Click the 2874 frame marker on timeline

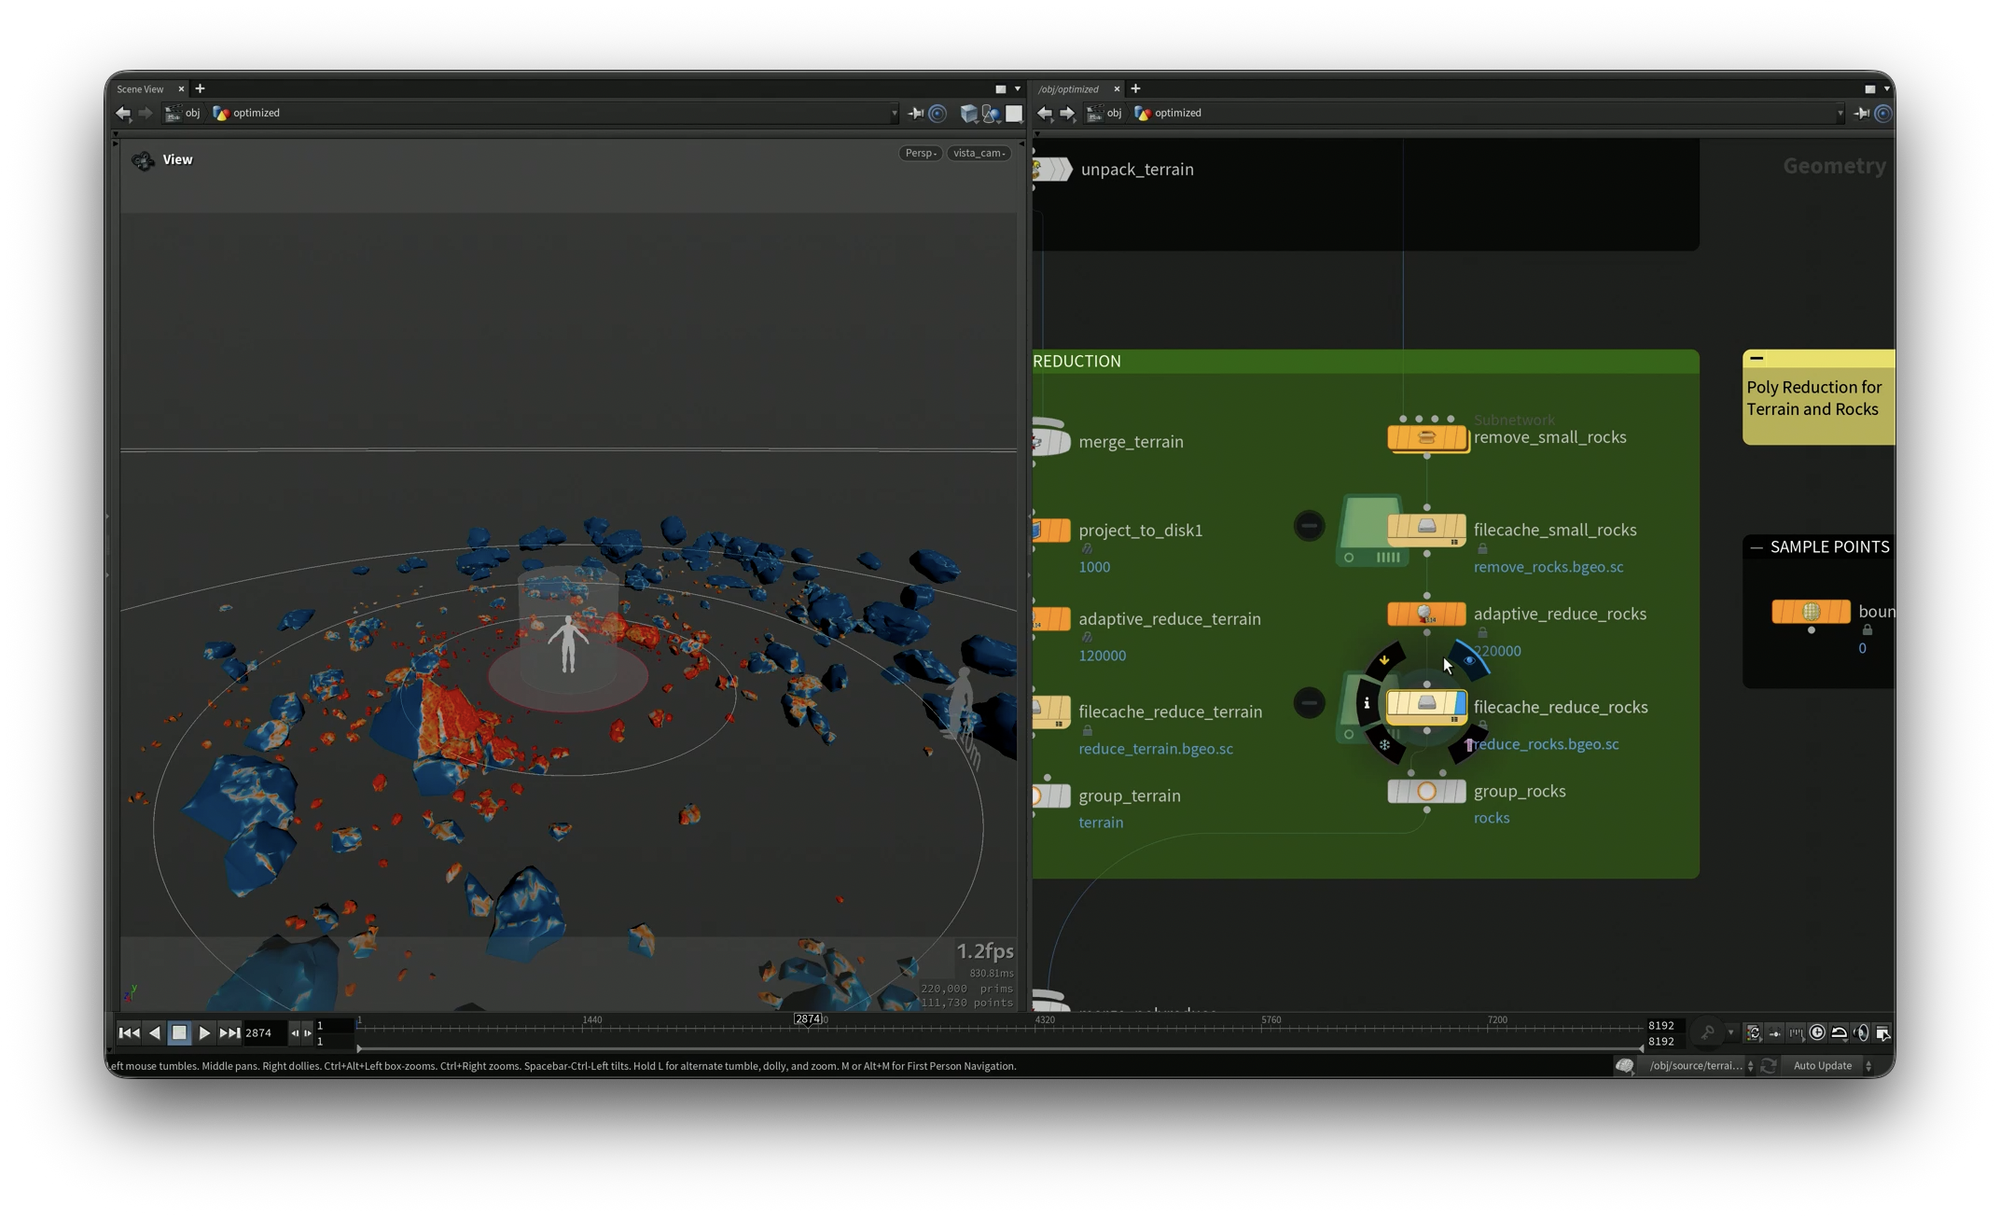point(808,1019)
